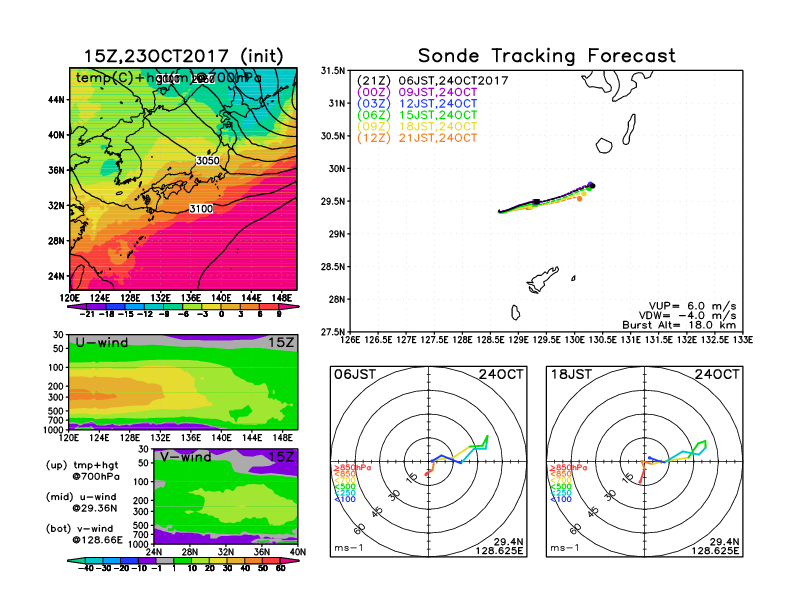This screenshot has height=612, width=792.
Task: Click yellow legend entry '(09Z) 18JST,24OCT'
Action: [417, 126]
